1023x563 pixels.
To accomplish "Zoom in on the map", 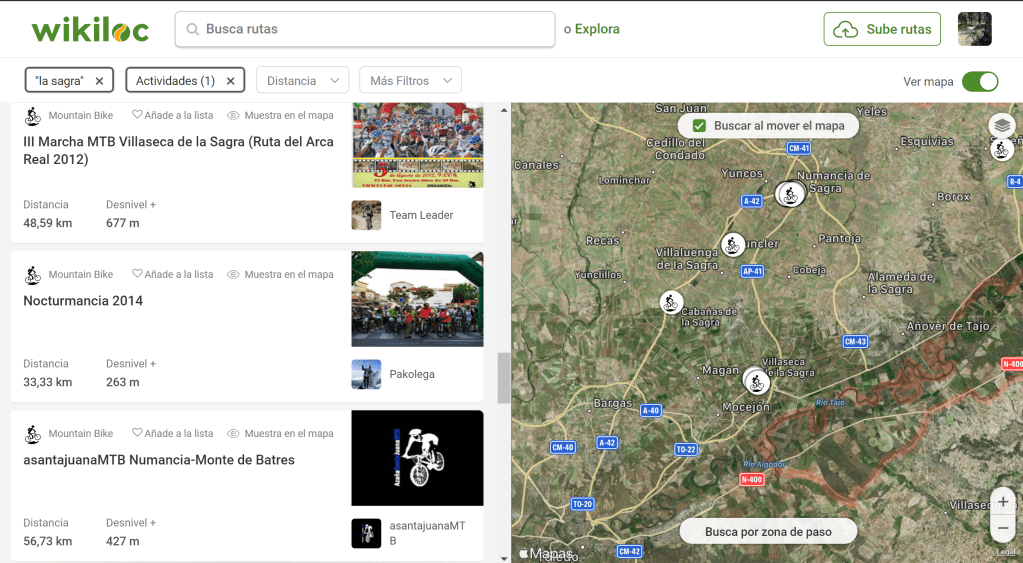I will click(1003, 501).
